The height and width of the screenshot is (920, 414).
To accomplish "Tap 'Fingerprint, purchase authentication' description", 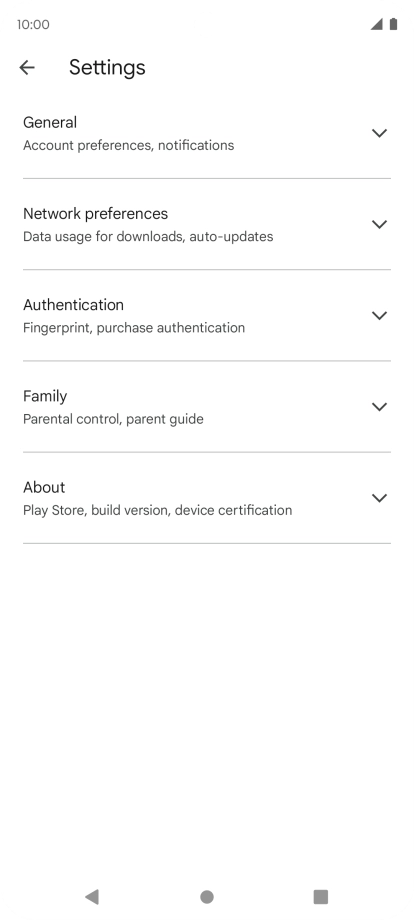I will pyautogui.click(x=134, y=328).
